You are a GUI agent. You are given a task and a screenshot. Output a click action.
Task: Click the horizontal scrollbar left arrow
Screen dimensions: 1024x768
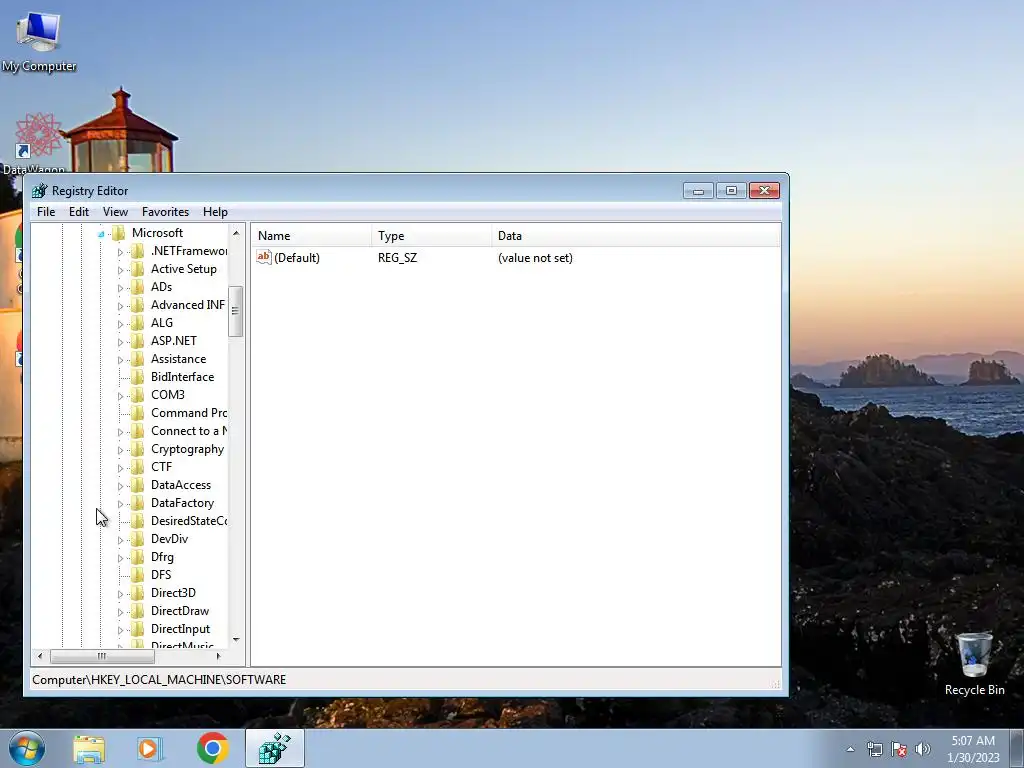click(x=40, y=656)
